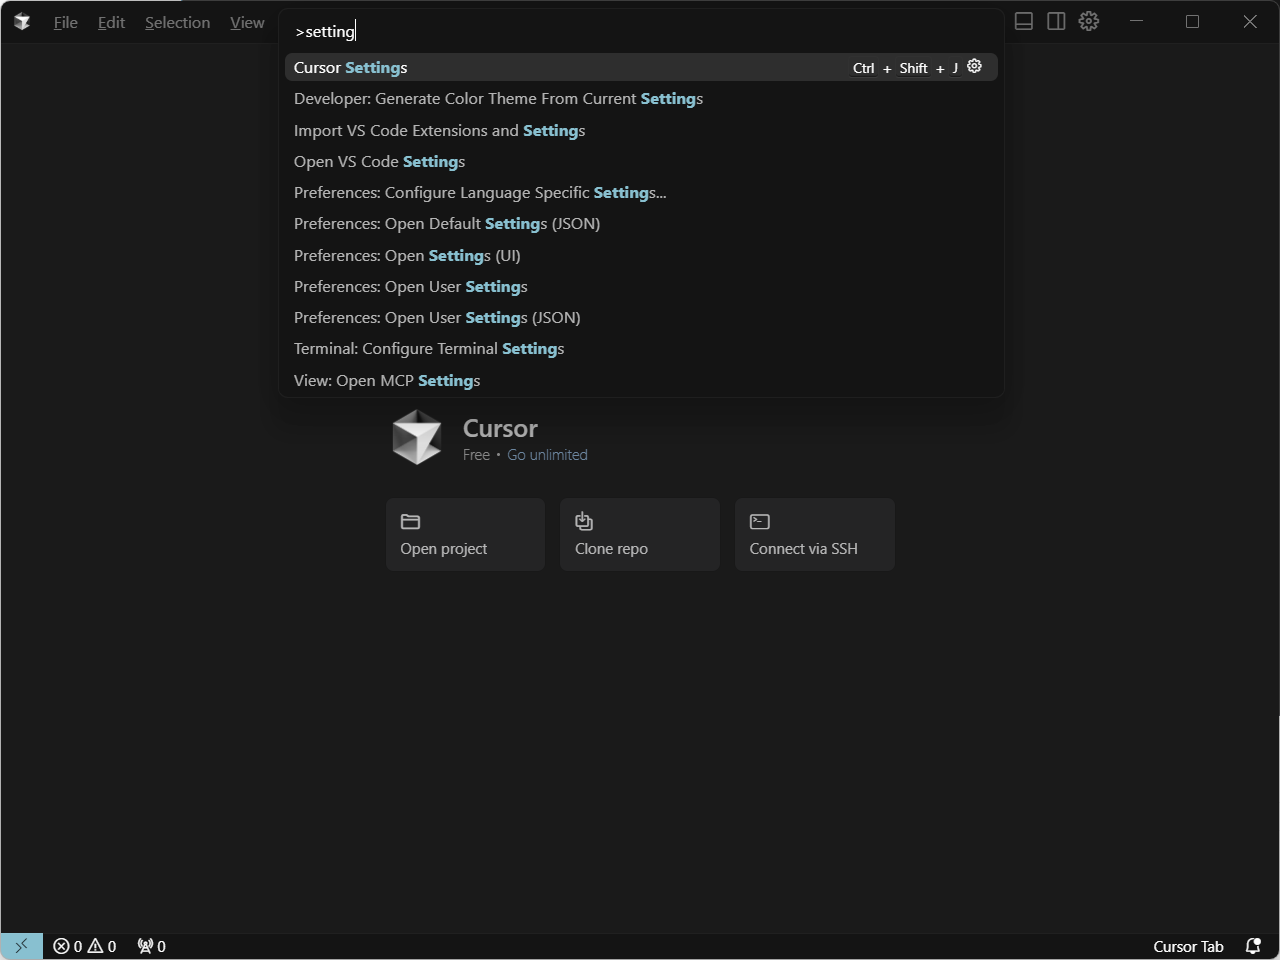The width and height of the screenshot is (1280, 960).
Task: Open notifications bell in status bar
Action: [1252, 946]
